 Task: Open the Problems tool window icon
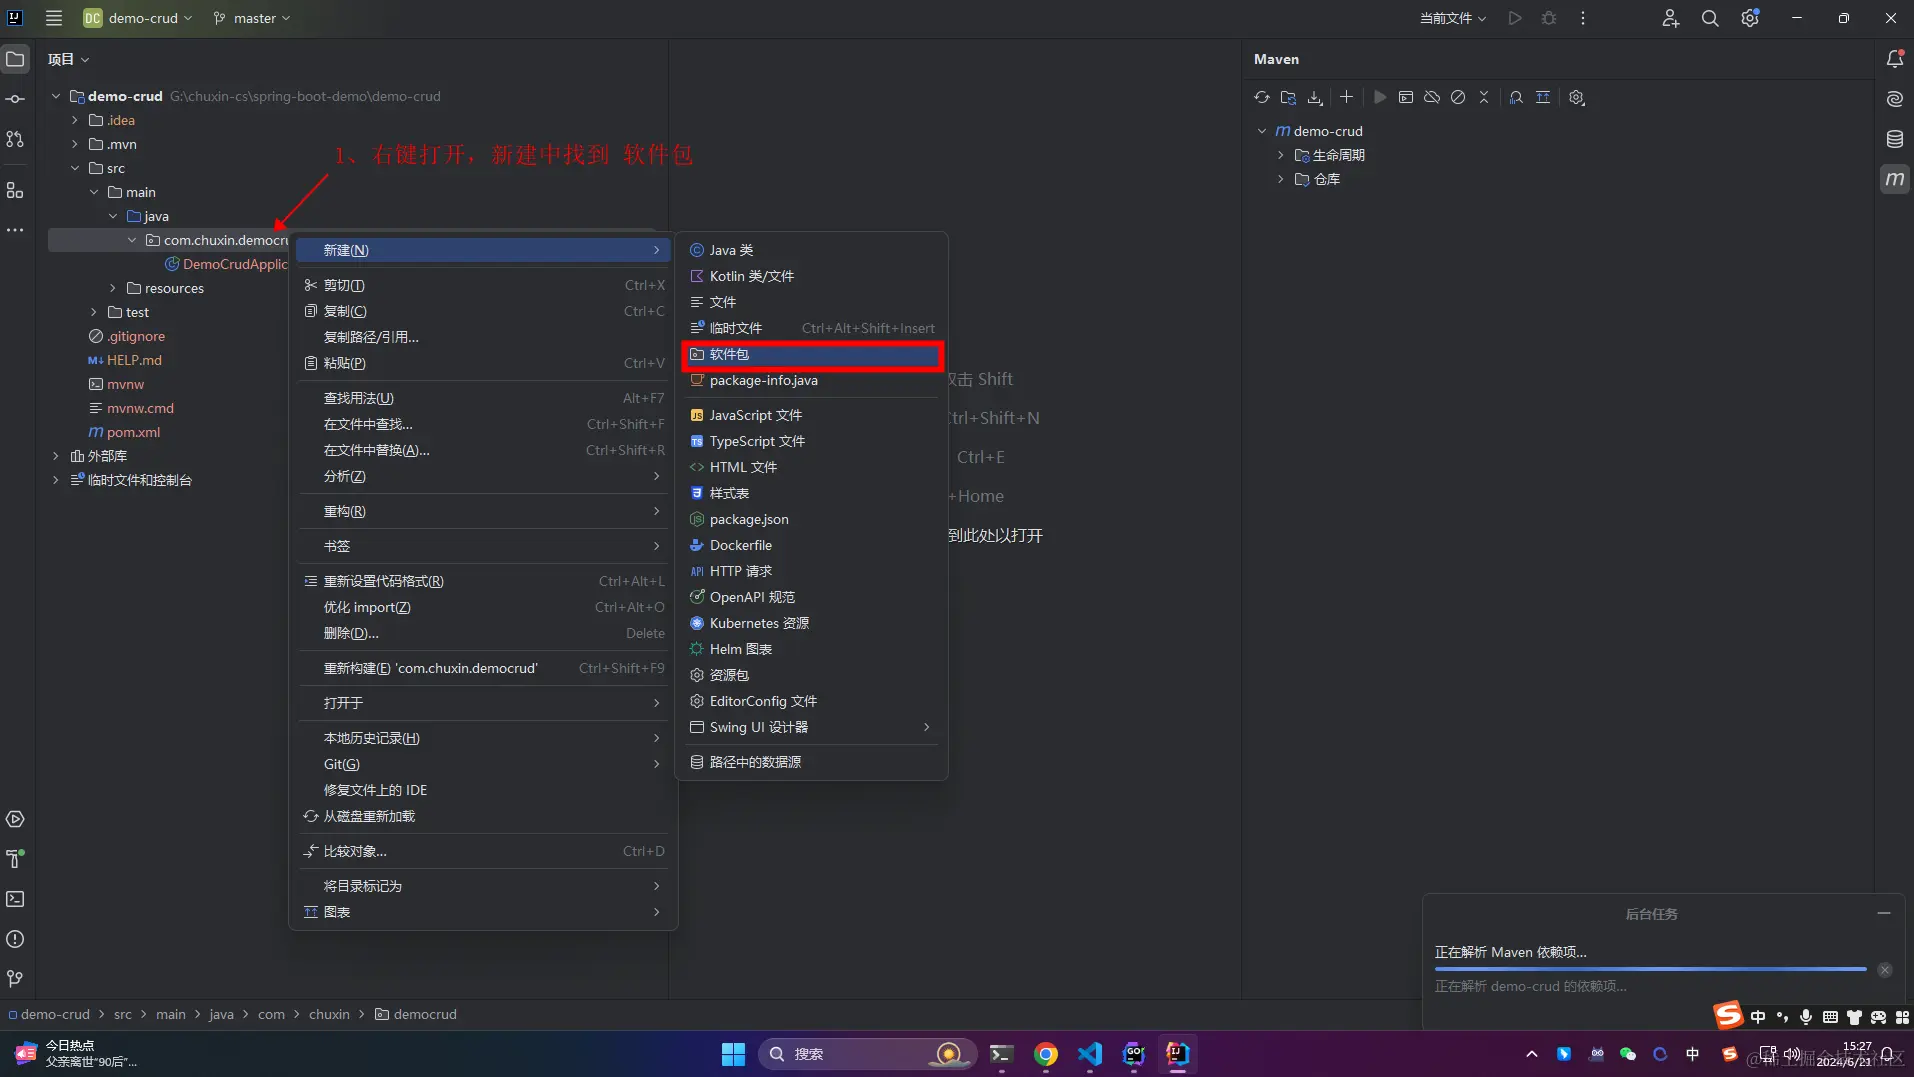point(15,939)
